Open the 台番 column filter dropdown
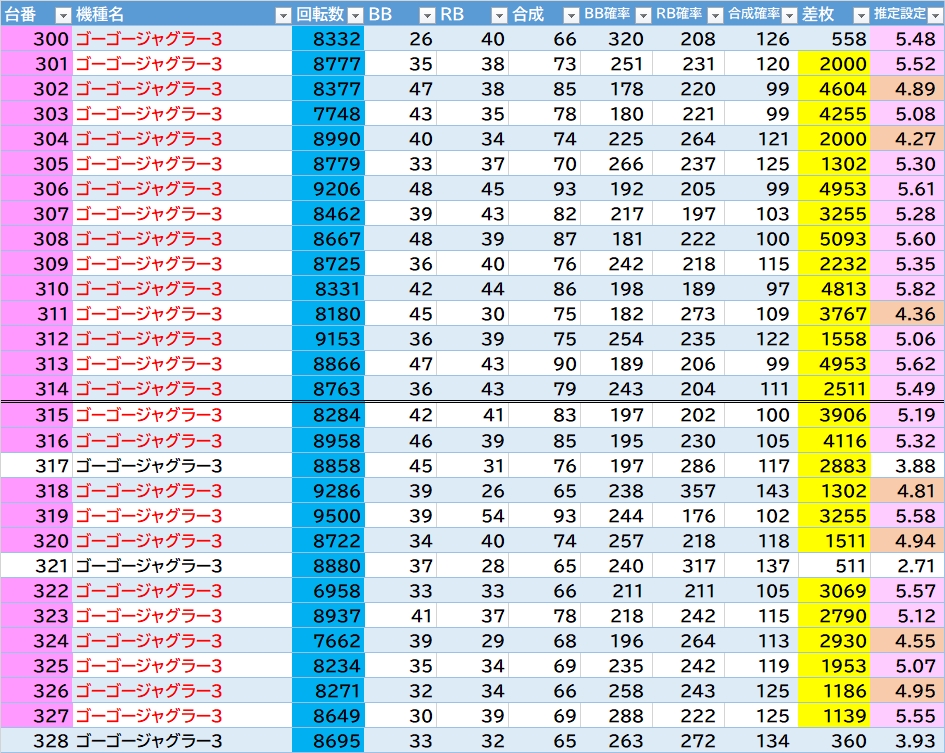 coord(63,16)
